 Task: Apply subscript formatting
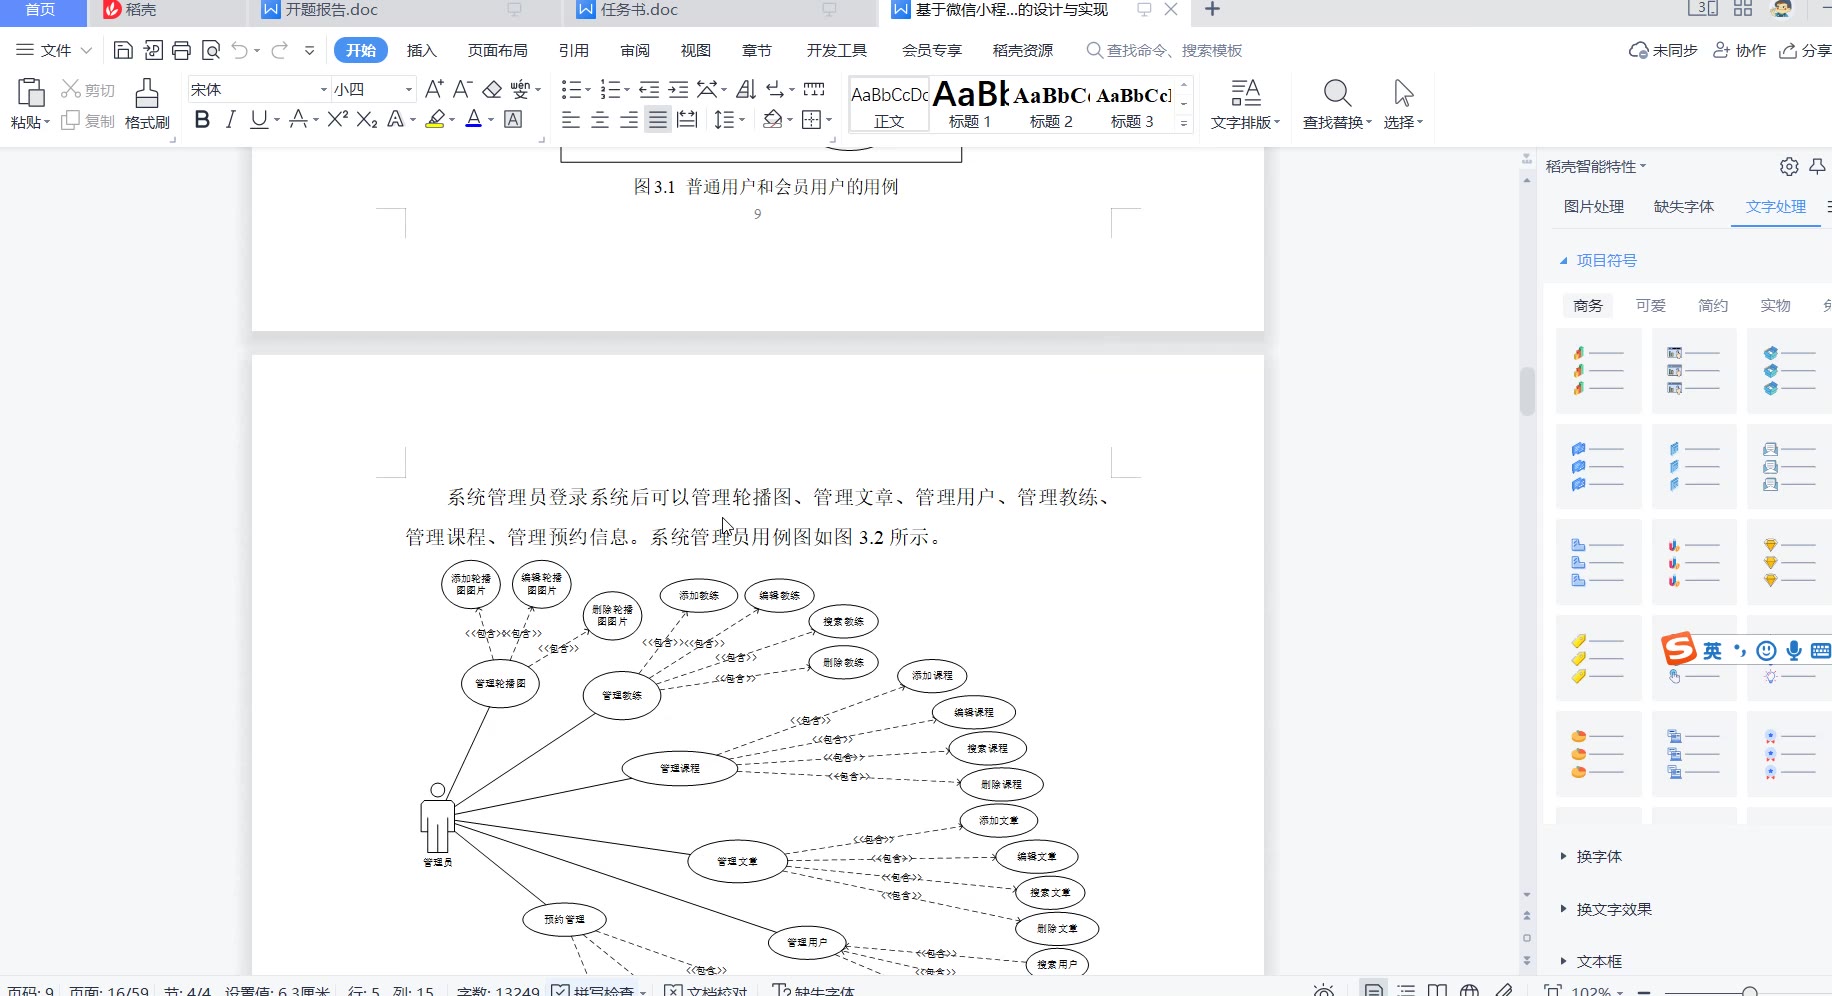click(x=367, y=120)
